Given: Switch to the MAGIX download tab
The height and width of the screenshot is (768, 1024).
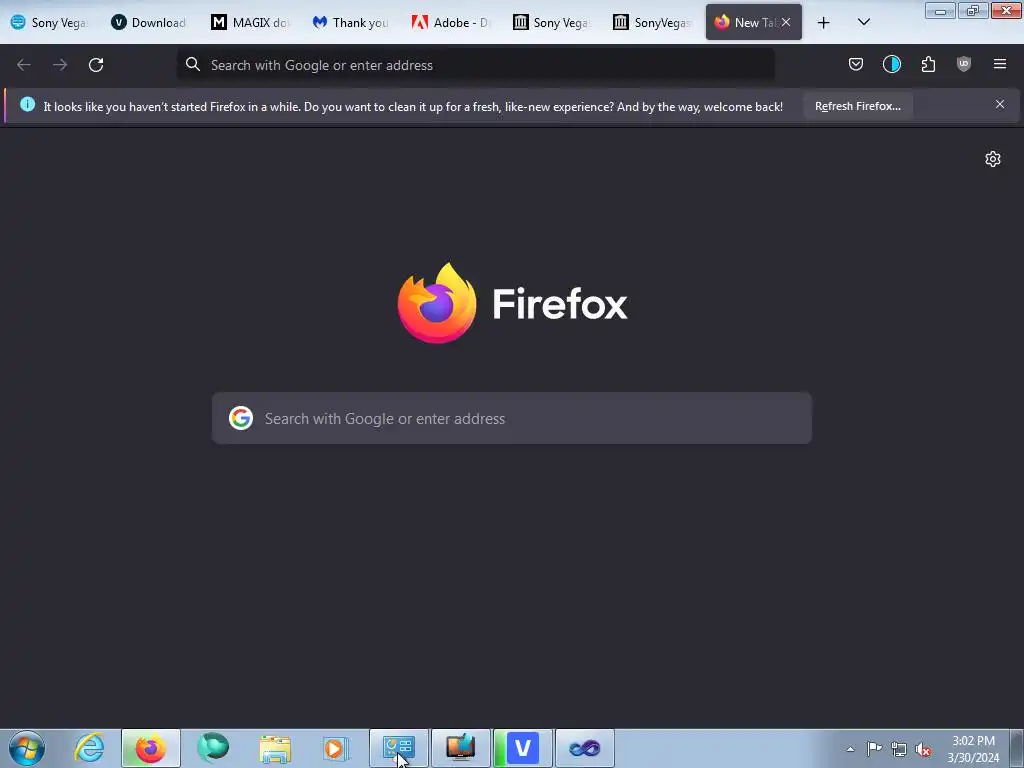Looking at the screenshot, I should coord(251,22).
